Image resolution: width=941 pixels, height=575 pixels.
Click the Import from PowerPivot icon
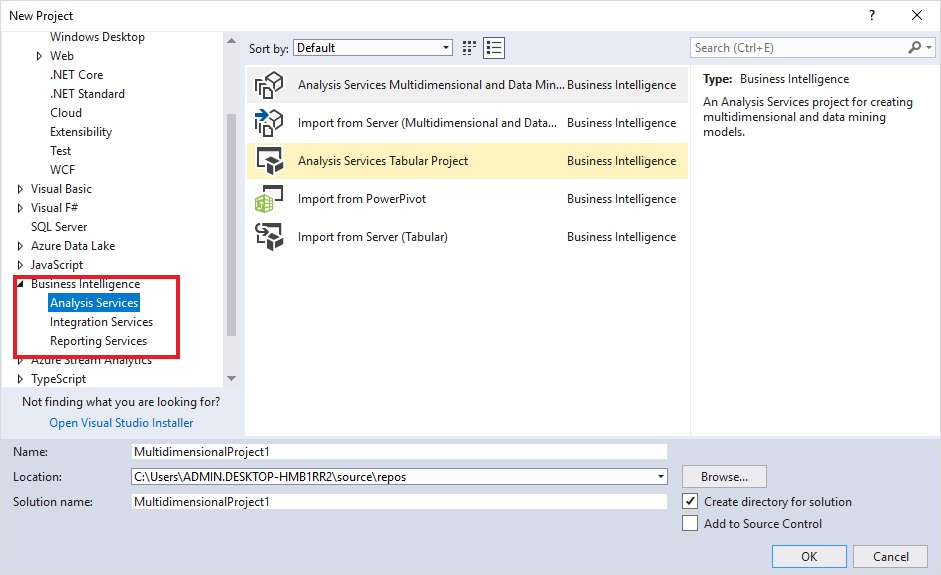pyautogui.click(x=269, y=199)
